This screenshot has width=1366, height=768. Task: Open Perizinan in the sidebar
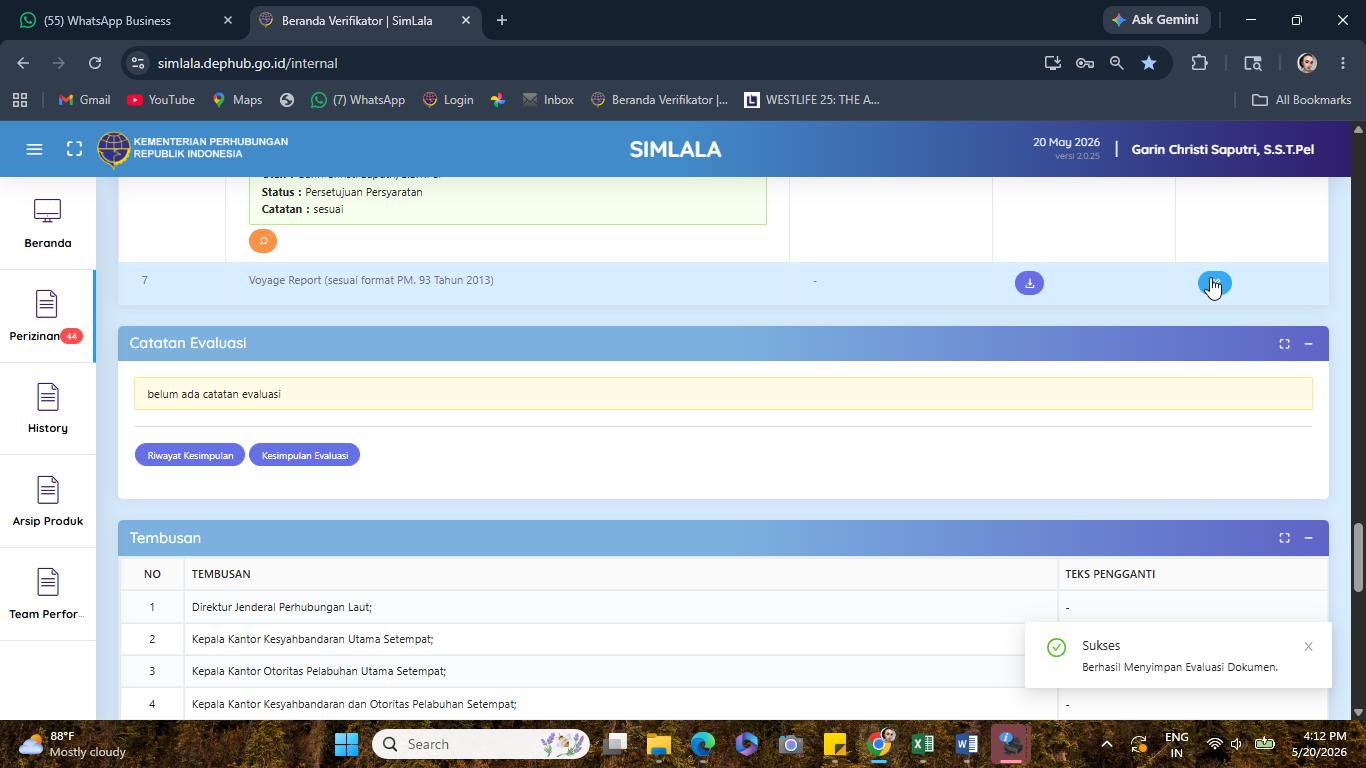48,317
